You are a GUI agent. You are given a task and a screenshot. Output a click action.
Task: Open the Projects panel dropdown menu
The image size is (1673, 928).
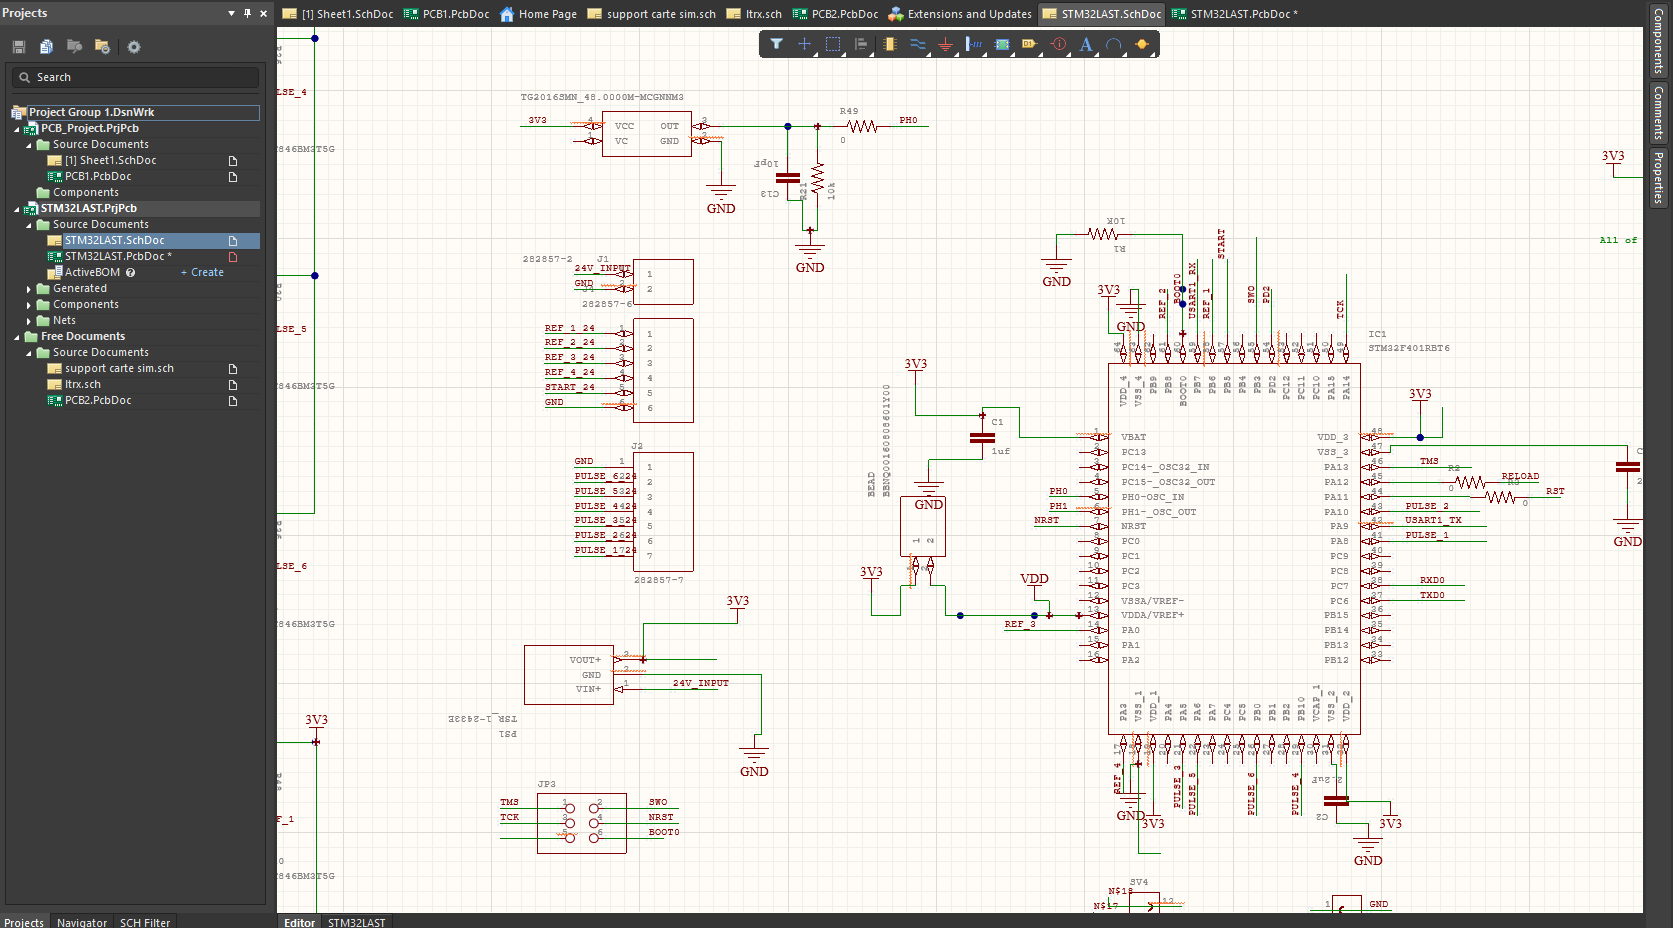(230, 13)
